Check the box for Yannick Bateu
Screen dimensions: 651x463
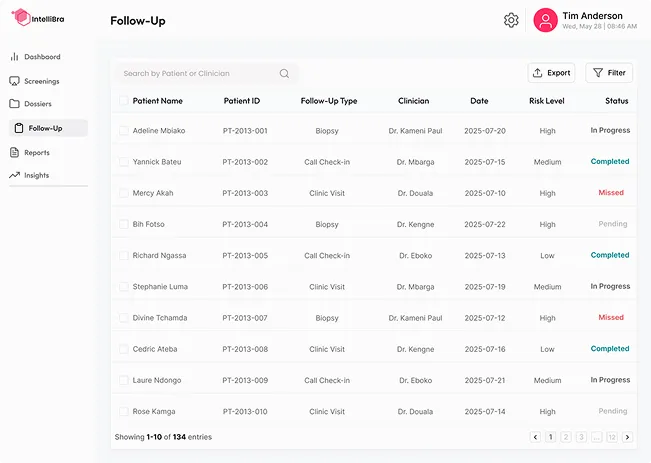click(x=124, y=162)
